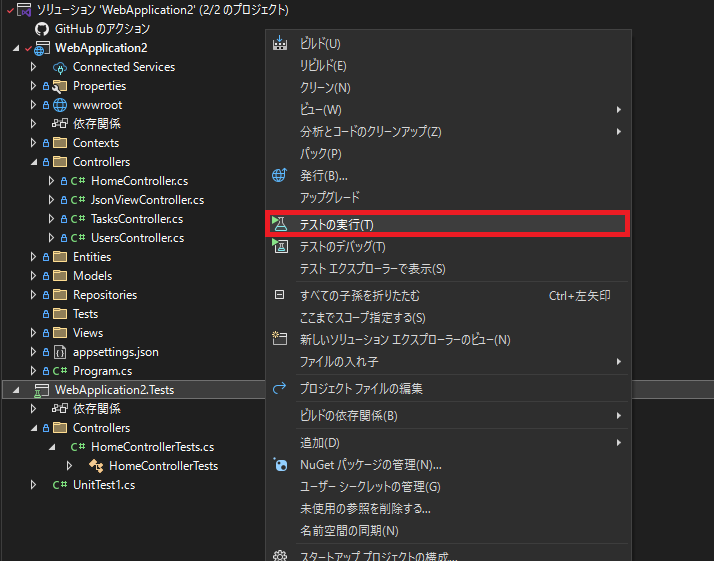Choose テスト エクスプローラーで表示(S)
The image size is (714, 561).
click(448, 269)
